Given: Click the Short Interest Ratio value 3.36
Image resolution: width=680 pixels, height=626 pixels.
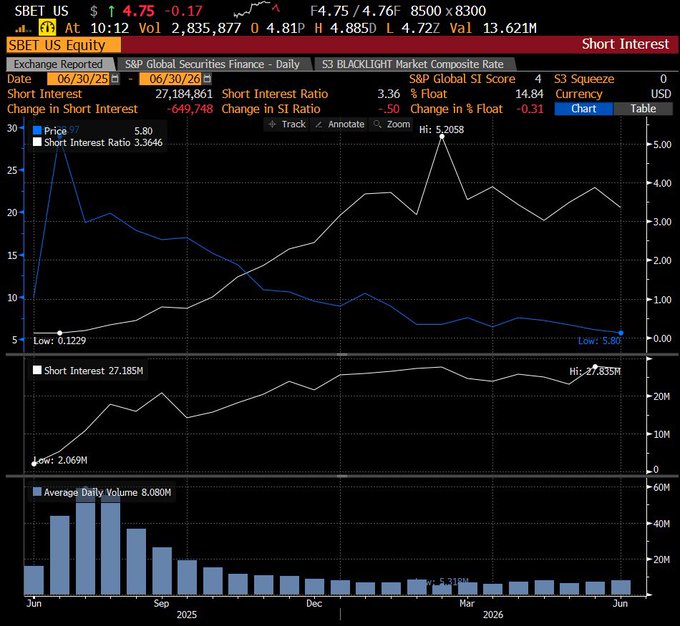Looking at the screenshot, I should 389,94.
